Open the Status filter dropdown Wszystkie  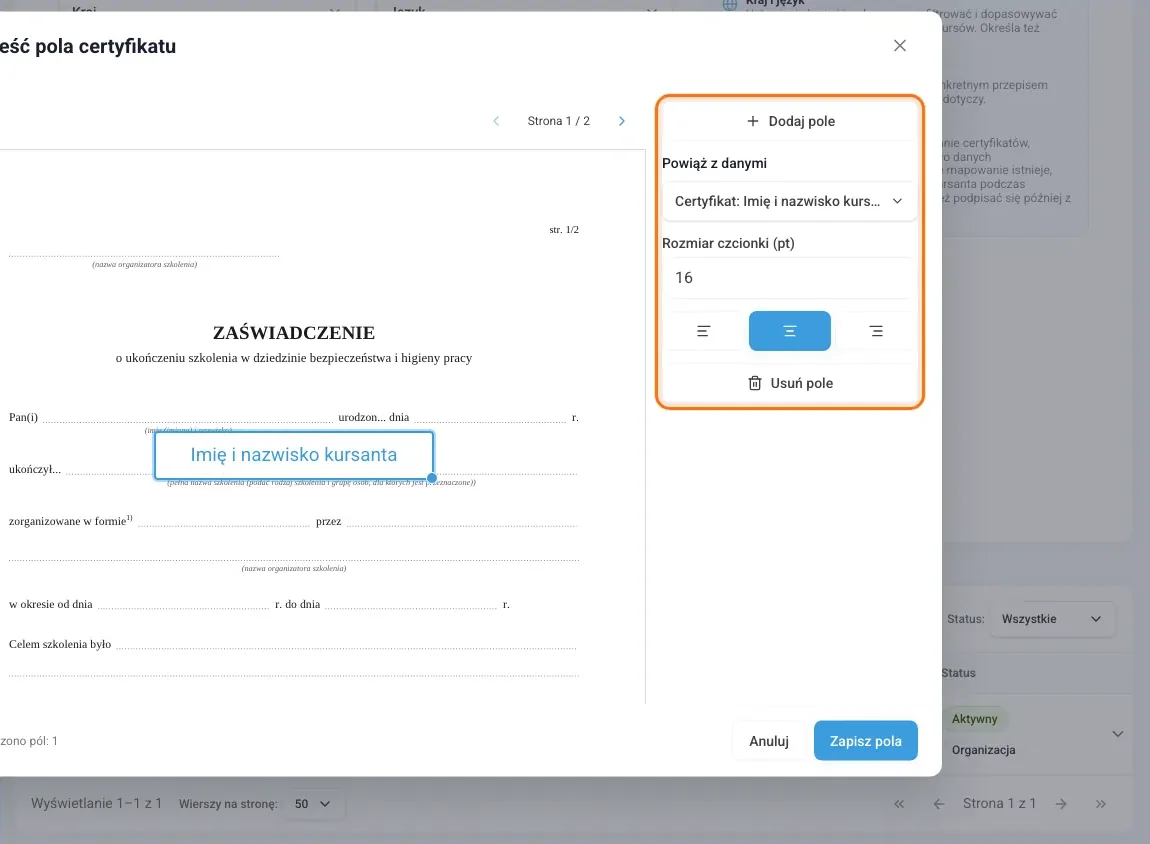pyautogui.click(x=1052, y=619)
